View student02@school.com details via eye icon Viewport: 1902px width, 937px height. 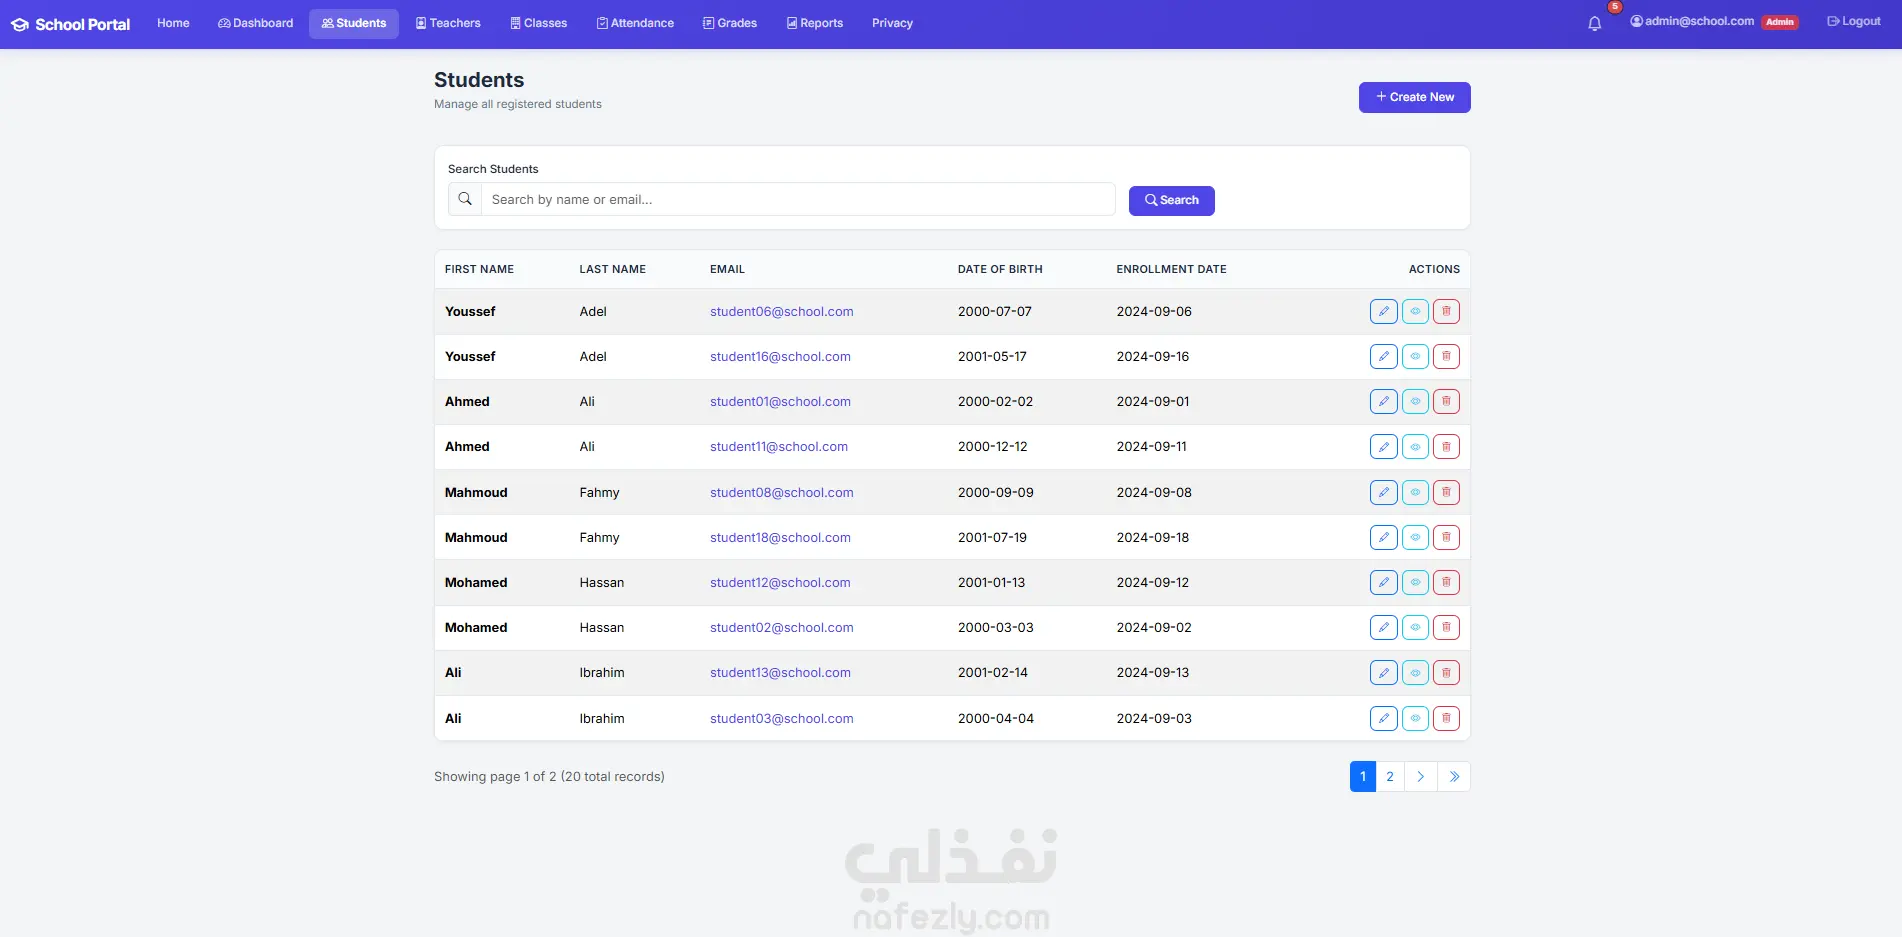point(1415,627)
